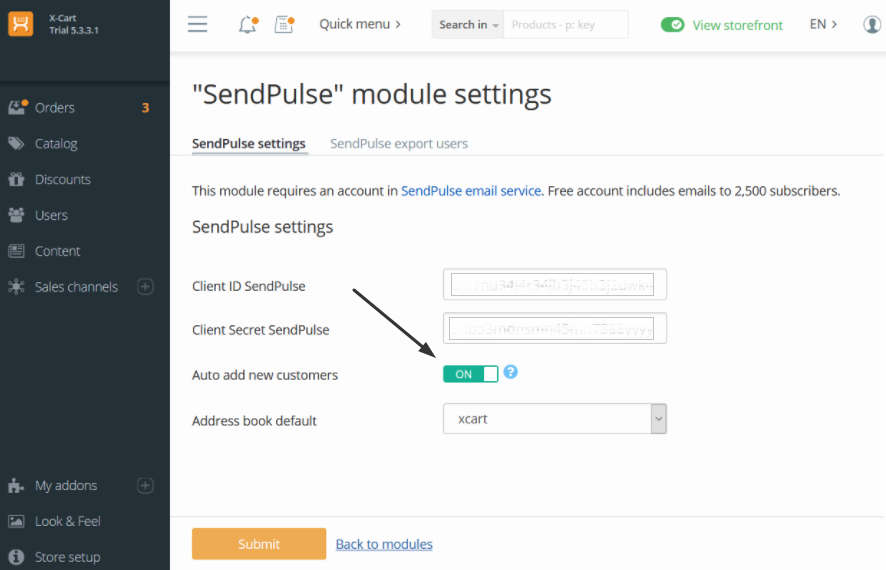
Task: Click the X-Cart logo icon
Action: (x=21, y=24)
